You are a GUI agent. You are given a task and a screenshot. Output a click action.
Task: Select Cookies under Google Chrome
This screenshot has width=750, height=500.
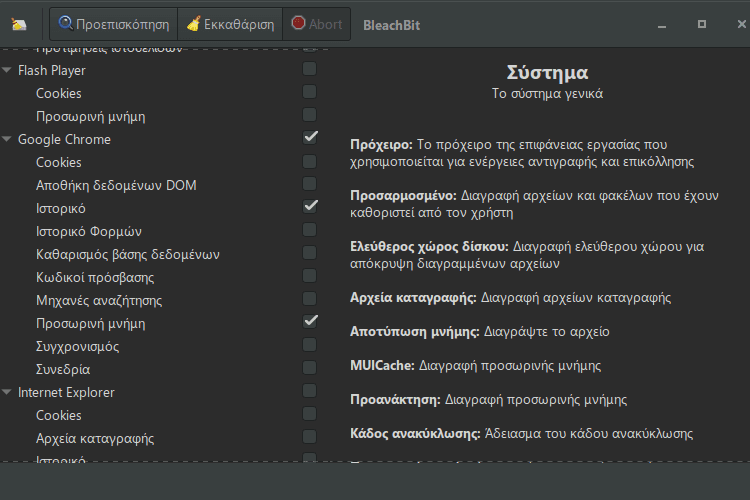point(58,162)
